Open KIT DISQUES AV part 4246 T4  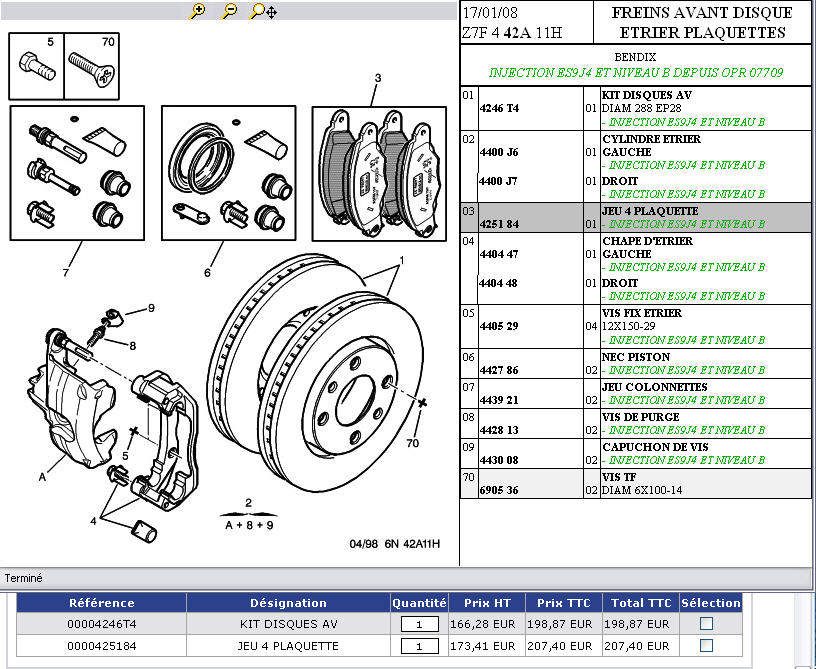pos(499,107)
